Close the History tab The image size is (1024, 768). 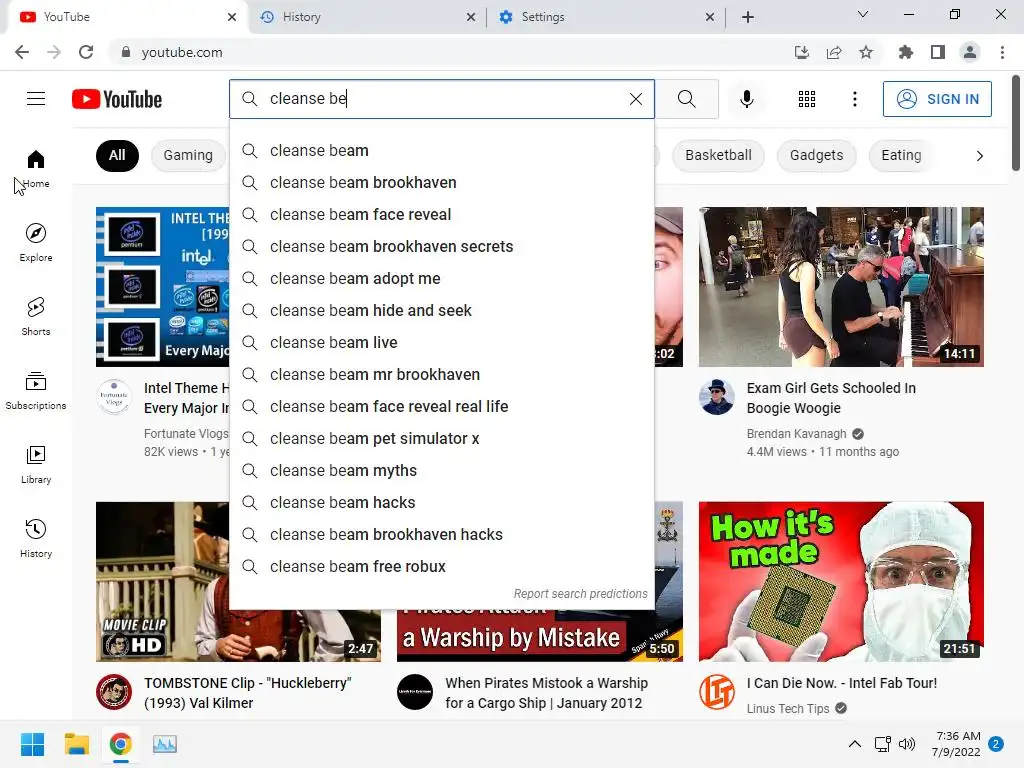pyautogui.click(x=471, y=17)
